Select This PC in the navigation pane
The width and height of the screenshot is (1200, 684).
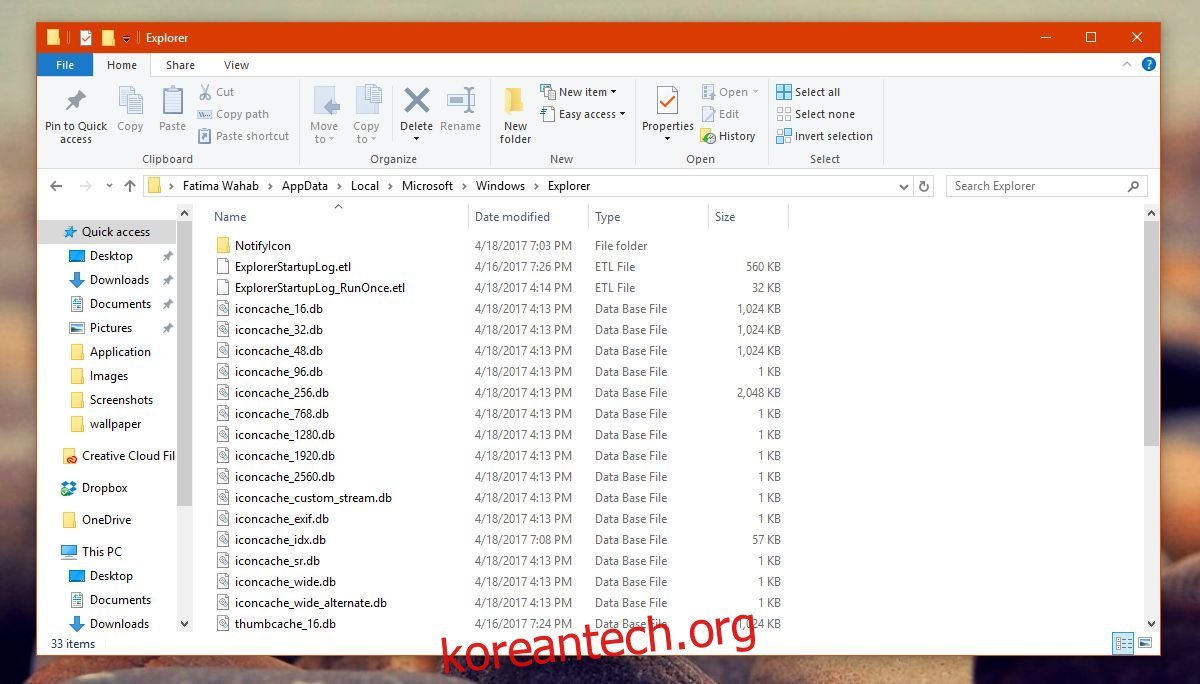click(x=91, y=552)
